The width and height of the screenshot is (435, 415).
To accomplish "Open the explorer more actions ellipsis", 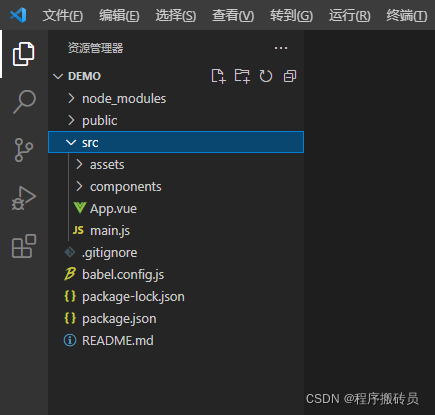I will tap(281, 48).
